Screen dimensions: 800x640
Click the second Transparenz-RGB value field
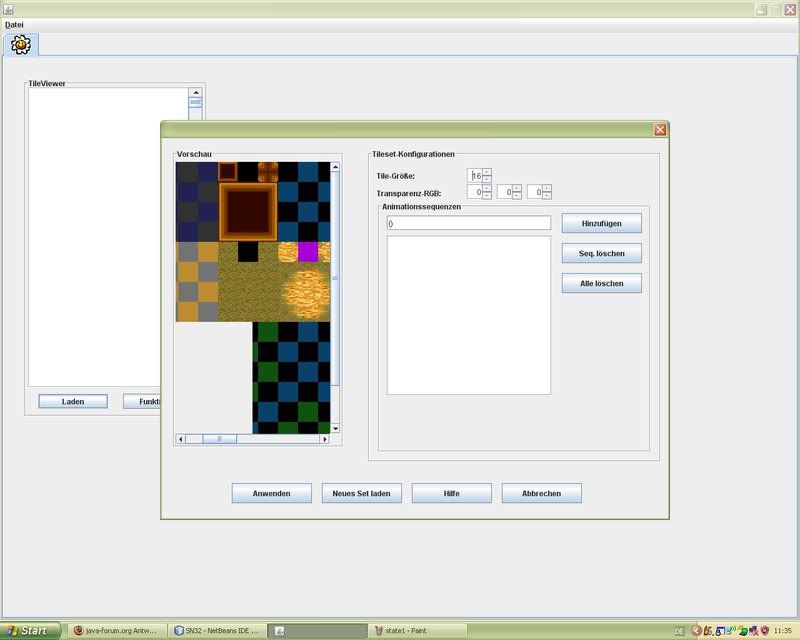point(505,192)
